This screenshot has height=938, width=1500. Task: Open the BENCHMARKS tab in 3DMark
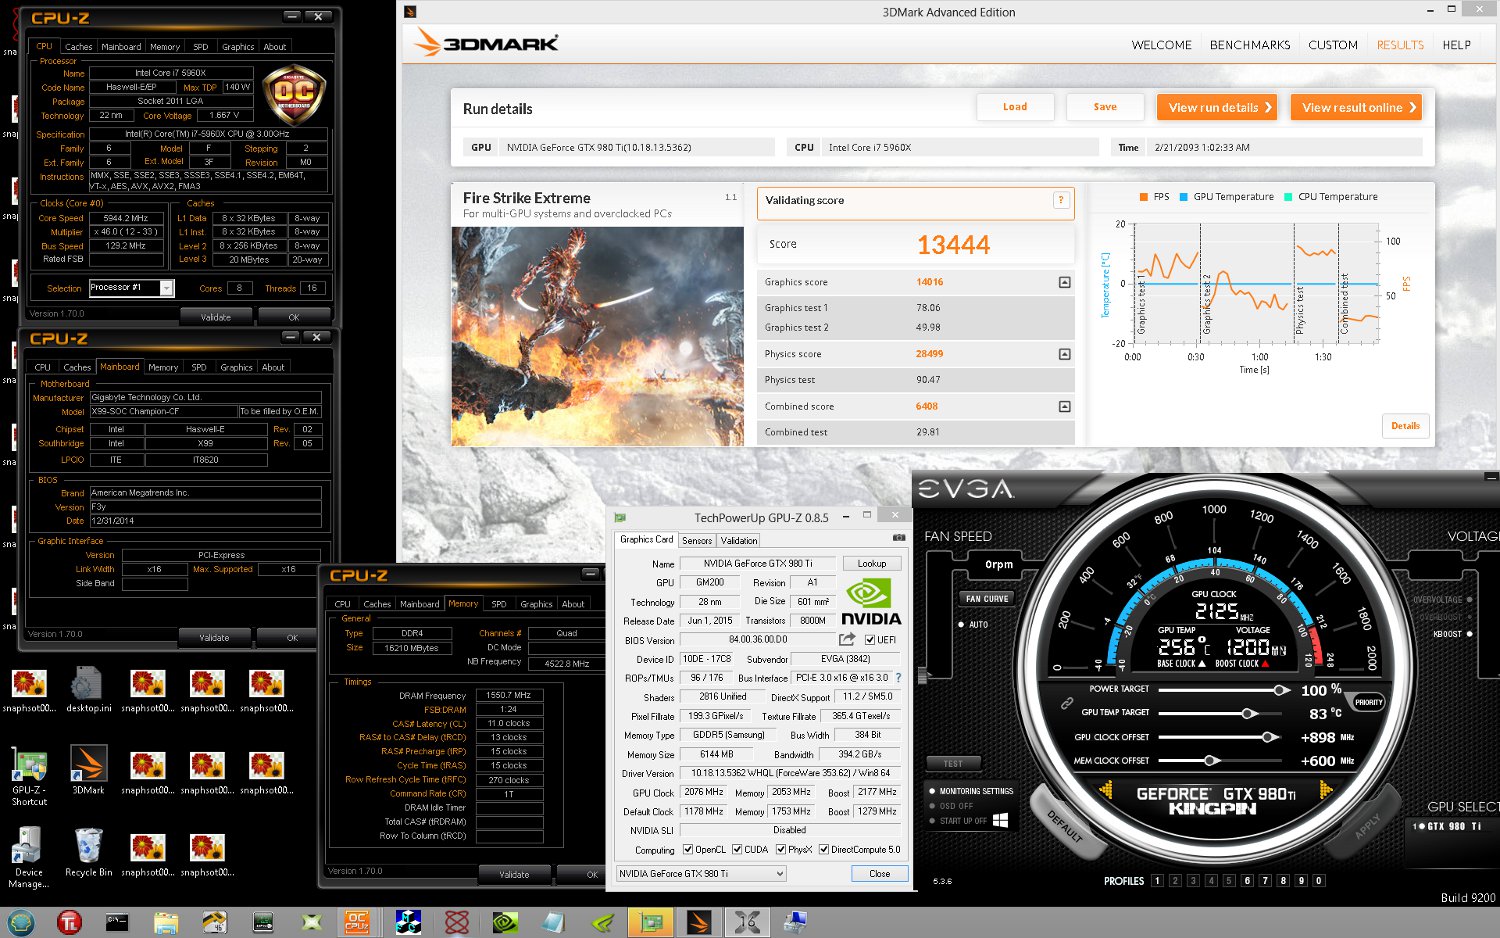coord(1250,45)
